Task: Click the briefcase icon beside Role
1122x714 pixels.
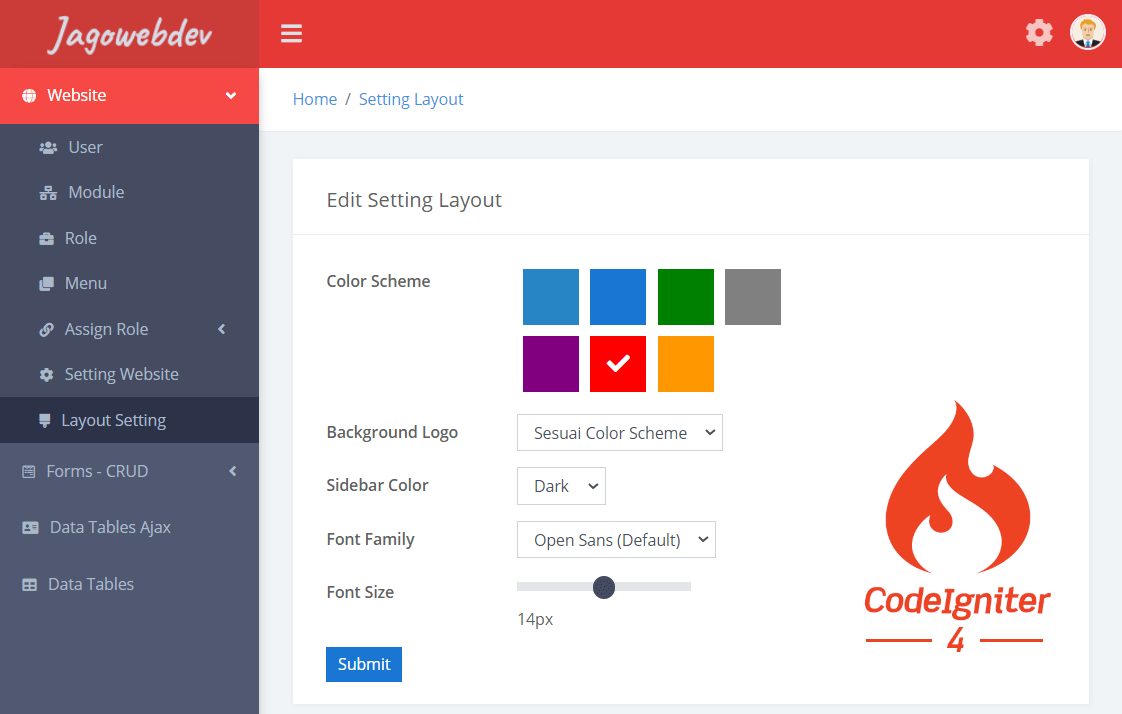Action: [x=47, y=239]
